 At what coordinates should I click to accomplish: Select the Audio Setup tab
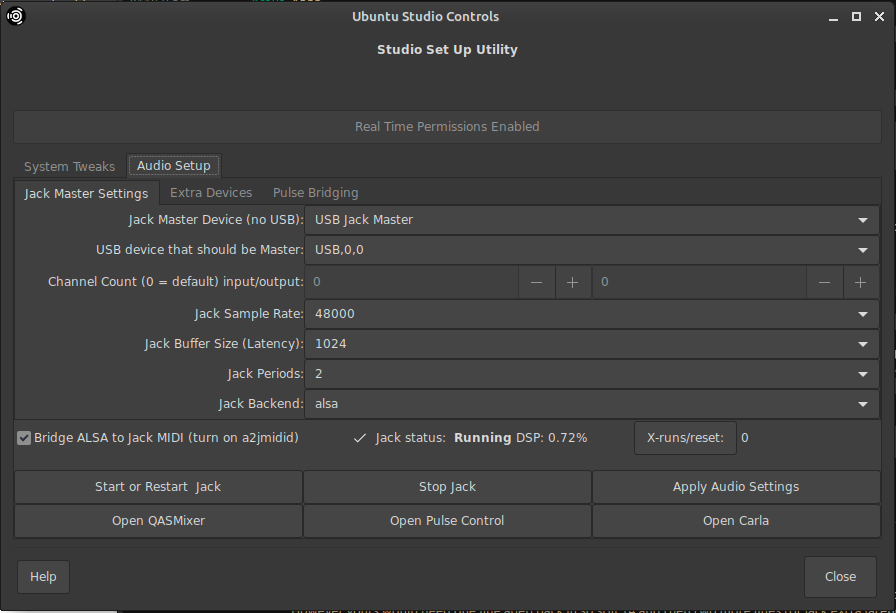point(174,166)
